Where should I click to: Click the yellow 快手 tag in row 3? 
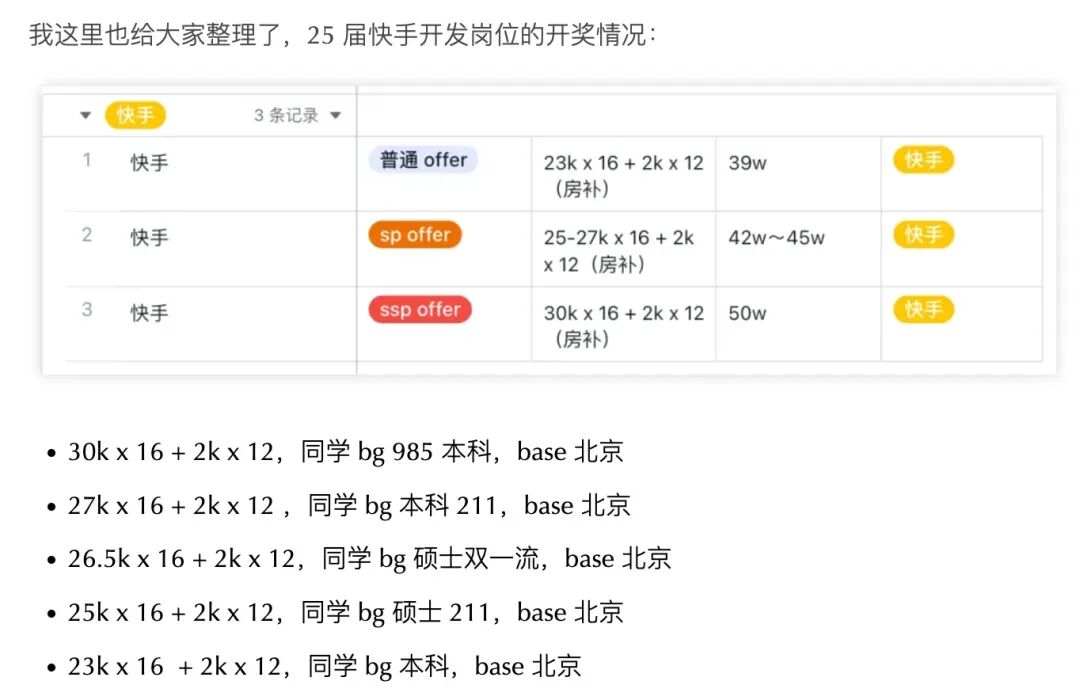click(x=922, y=309)
